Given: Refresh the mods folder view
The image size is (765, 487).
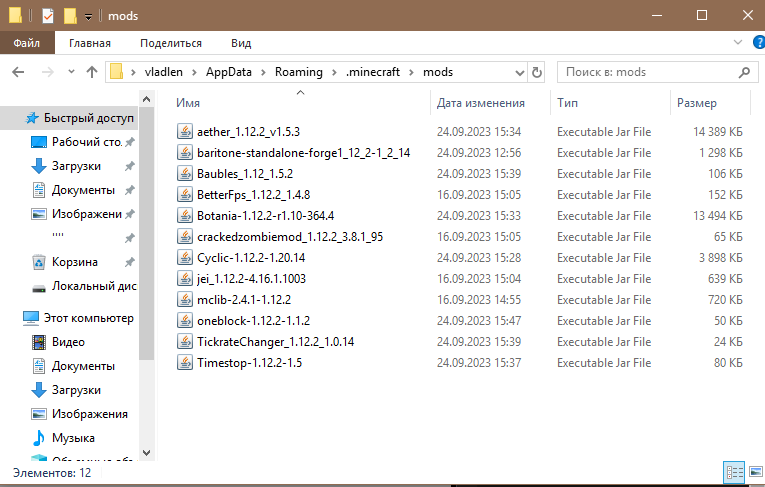Looking at the screenshot, I should click(537, 72).
